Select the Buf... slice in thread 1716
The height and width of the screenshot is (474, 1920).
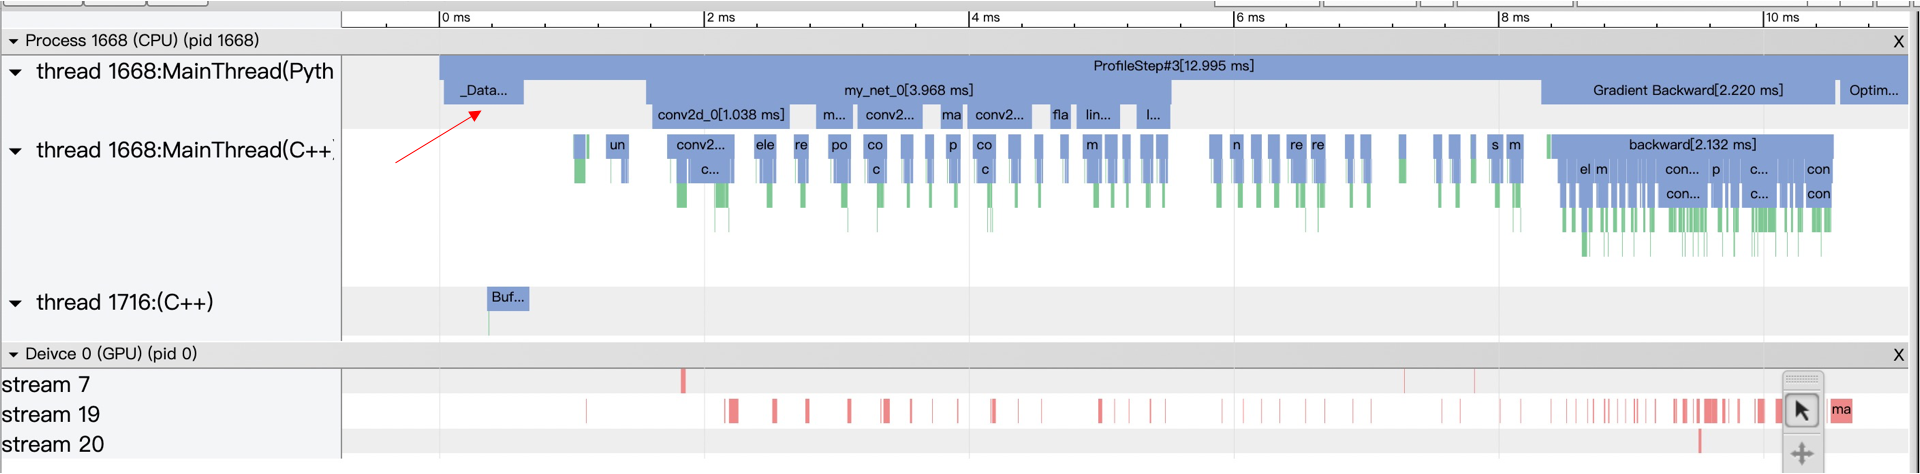click(508, 298)
